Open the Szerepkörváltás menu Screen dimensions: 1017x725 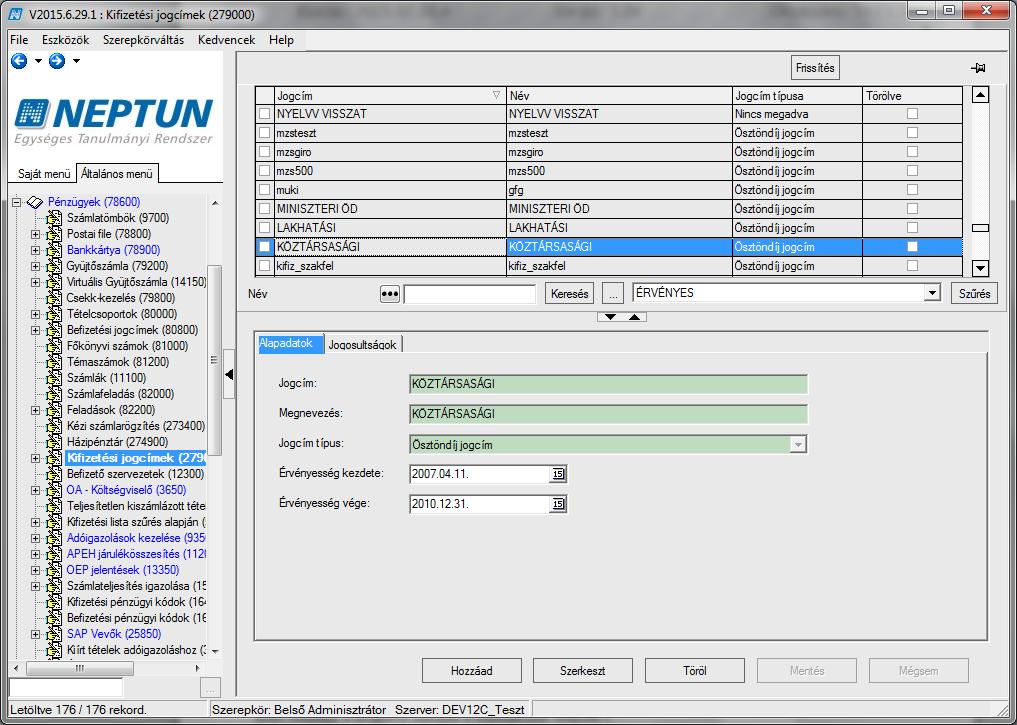pos(143,40)
